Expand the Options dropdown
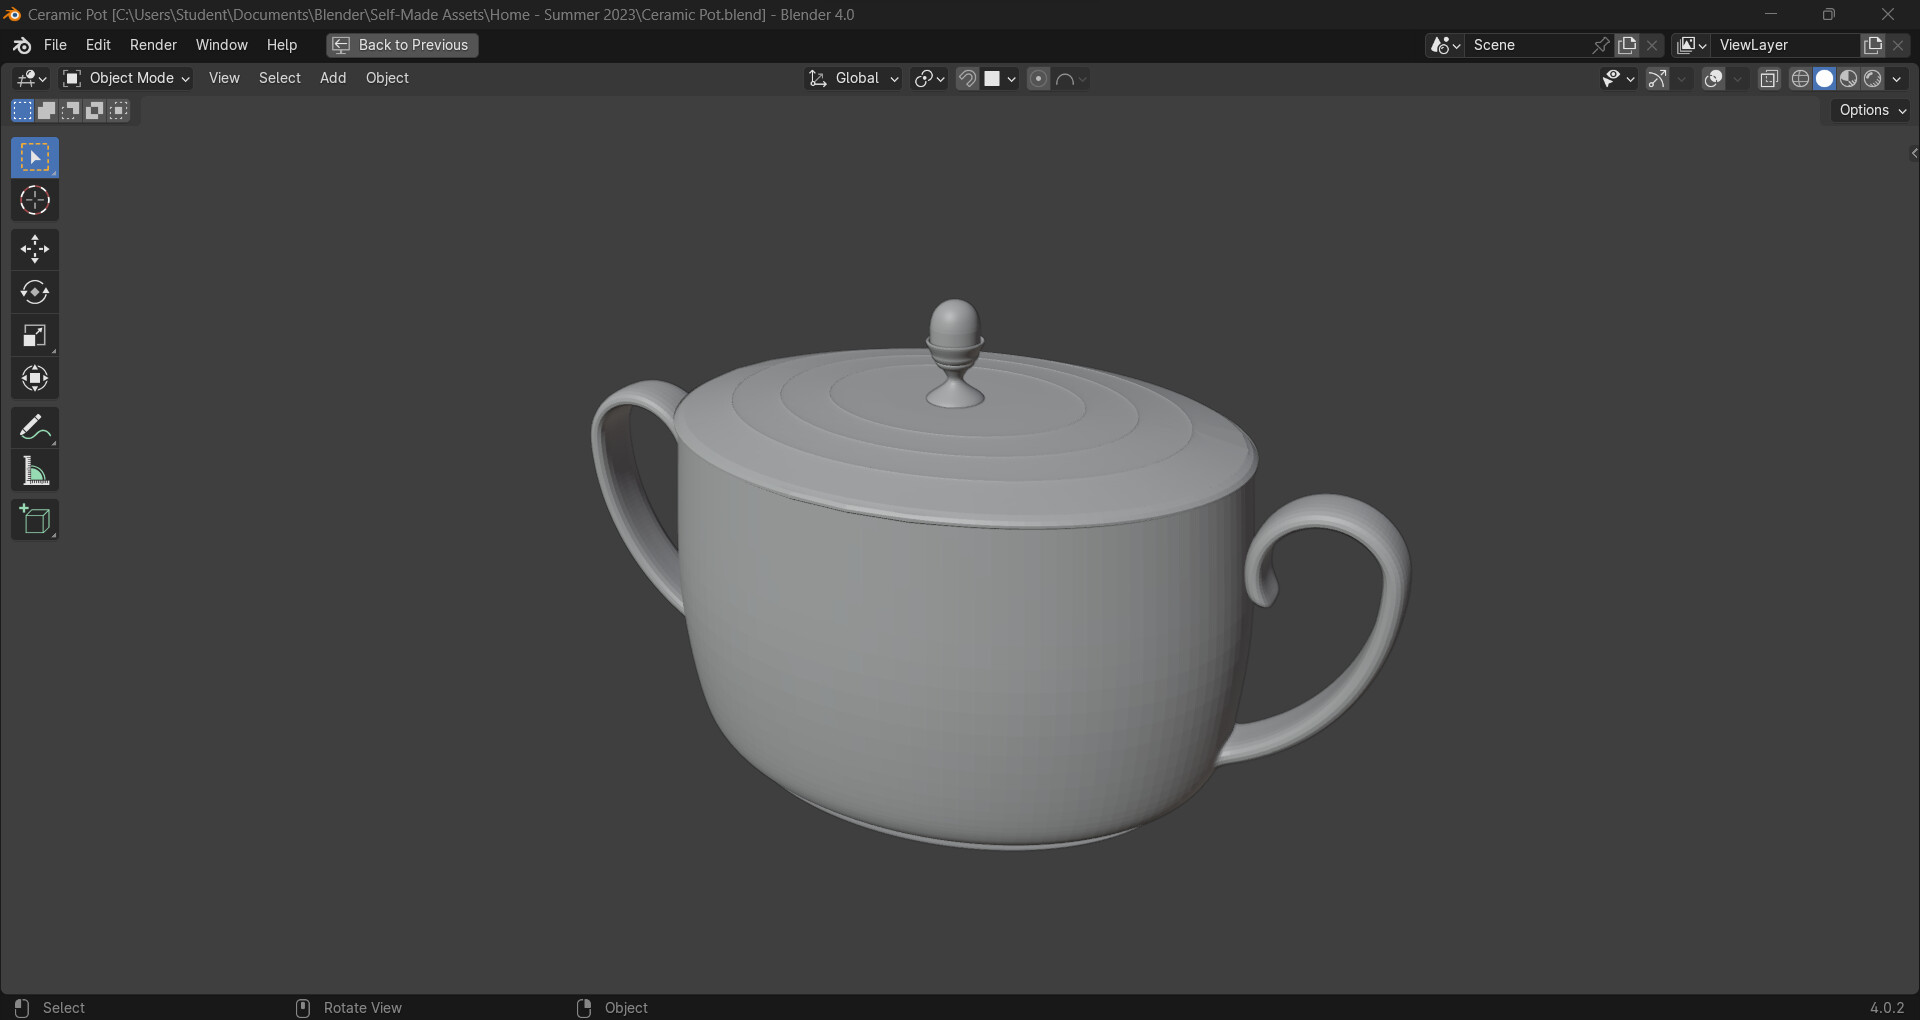Image resolution: width=1920 pixels, height=1020 pixels. pyautogui.click(x=1869, y=110)
